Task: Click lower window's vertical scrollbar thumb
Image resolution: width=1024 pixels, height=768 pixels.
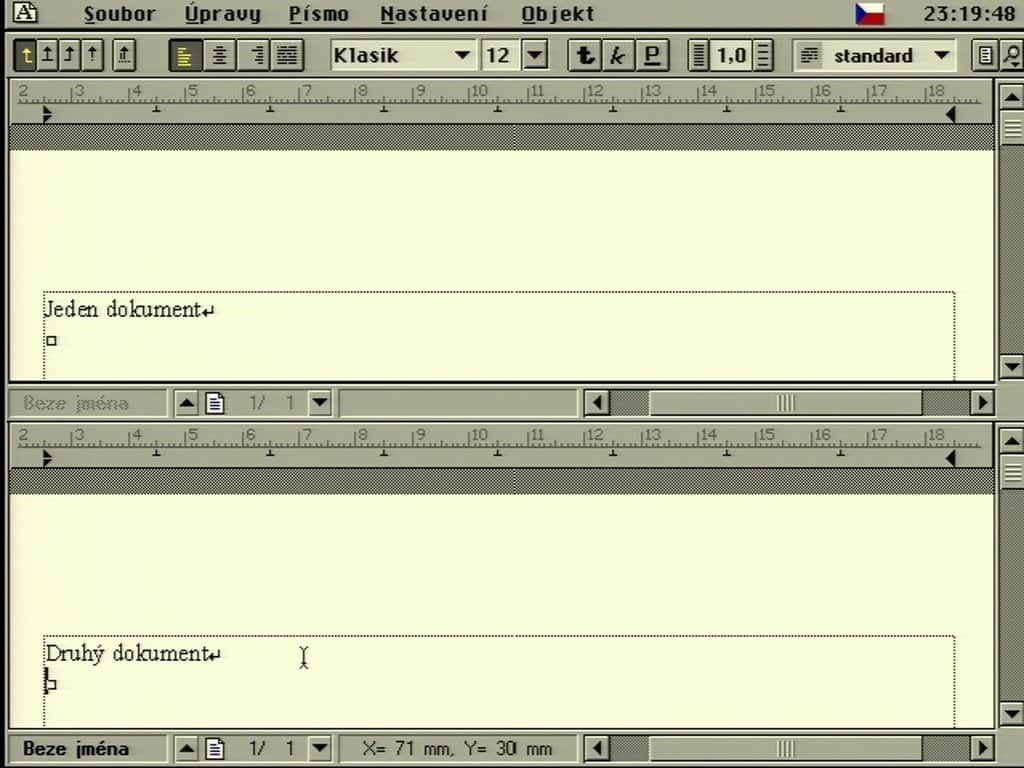Action: 1011,472
